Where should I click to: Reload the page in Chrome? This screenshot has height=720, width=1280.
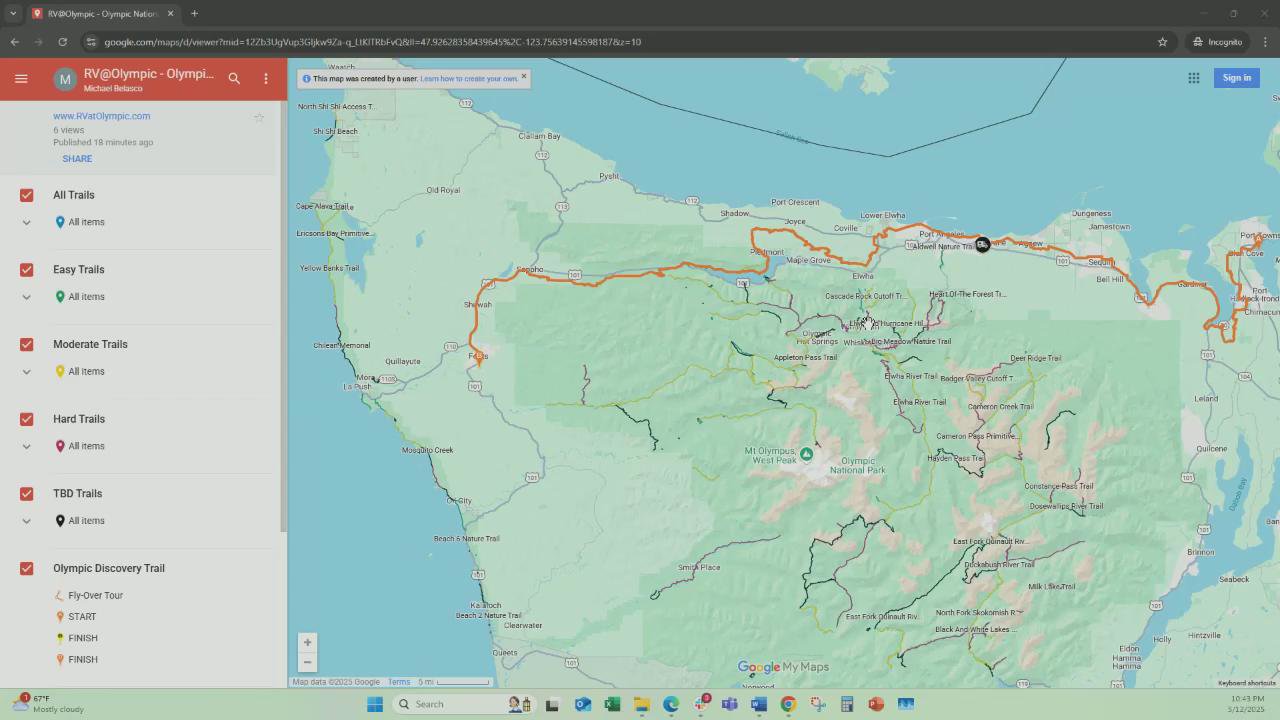62,42
